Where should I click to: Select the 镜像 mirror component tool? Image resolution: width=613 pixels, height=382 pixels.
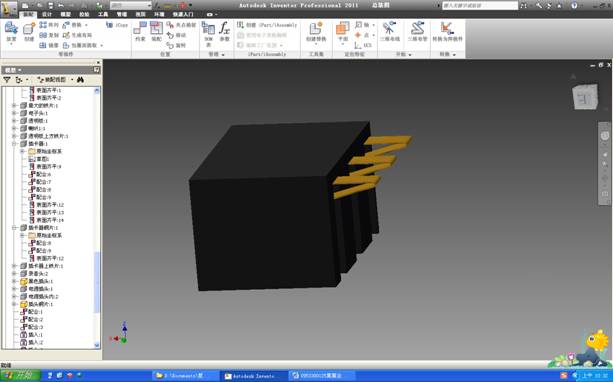[49, 45]
